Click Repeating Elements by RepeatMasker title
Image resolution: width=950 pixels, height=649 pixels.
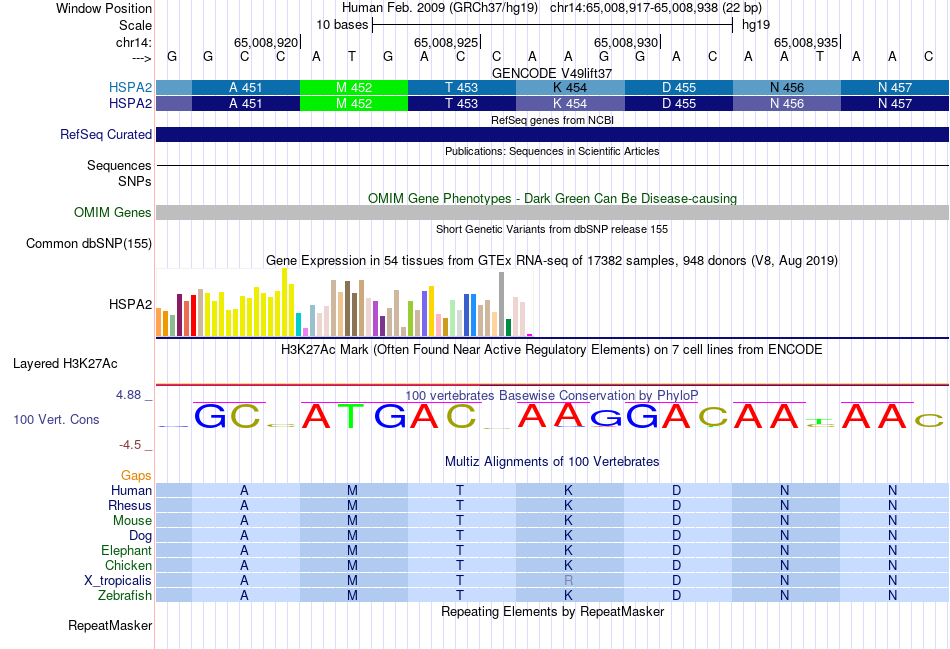click(x=552, y=611)
